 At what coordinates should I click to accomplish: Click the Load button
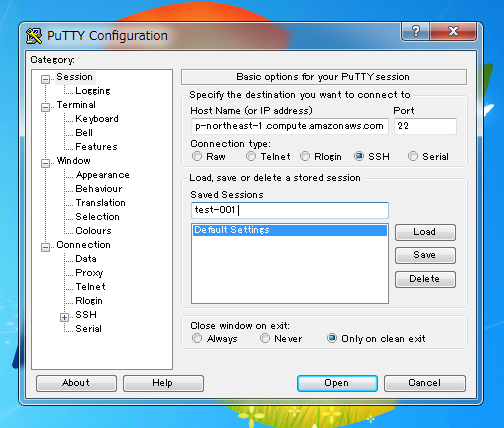coord(425,232)
